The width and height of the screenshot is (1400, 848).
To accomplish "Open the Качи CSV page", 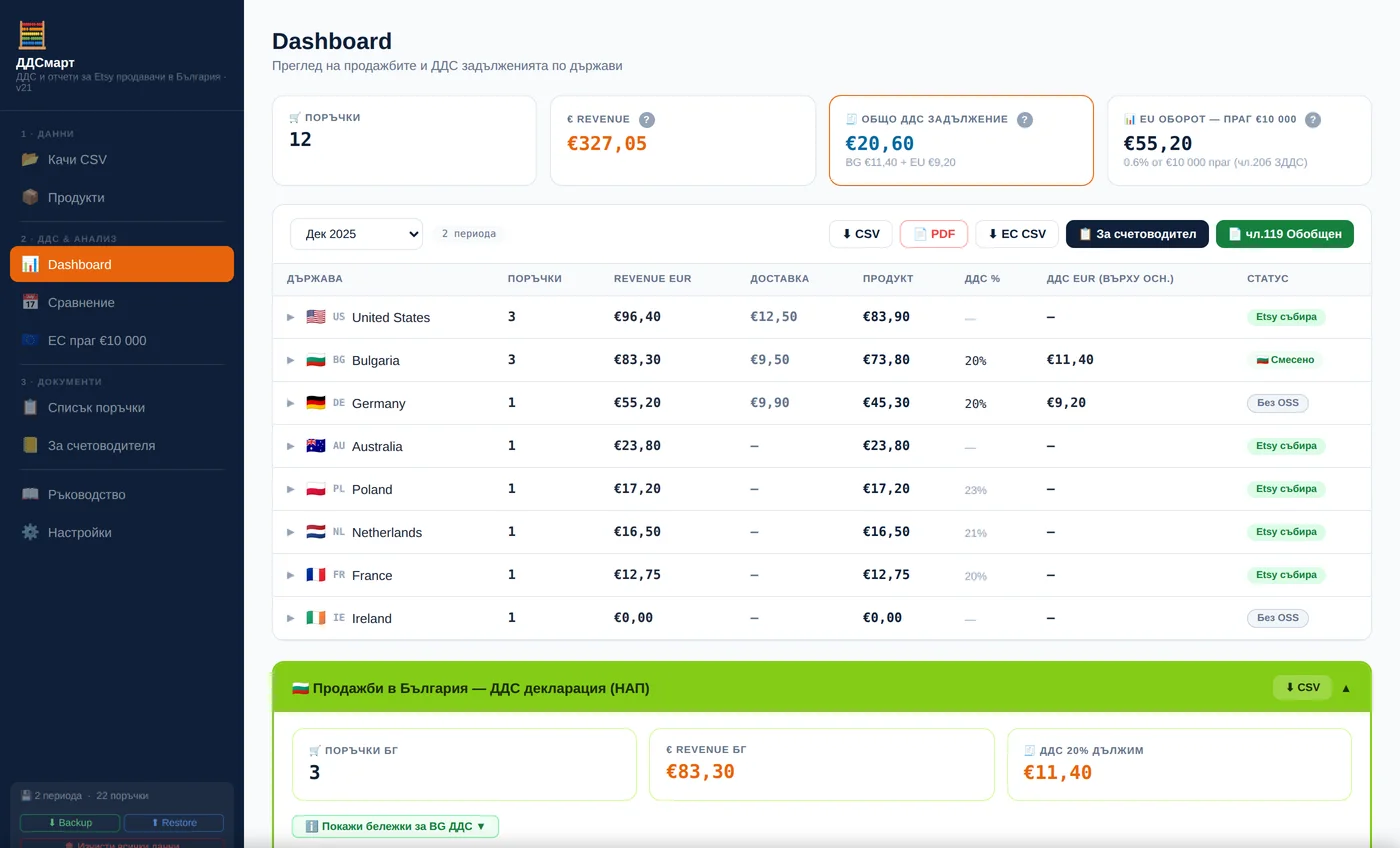I will click(x=122, y=159).
